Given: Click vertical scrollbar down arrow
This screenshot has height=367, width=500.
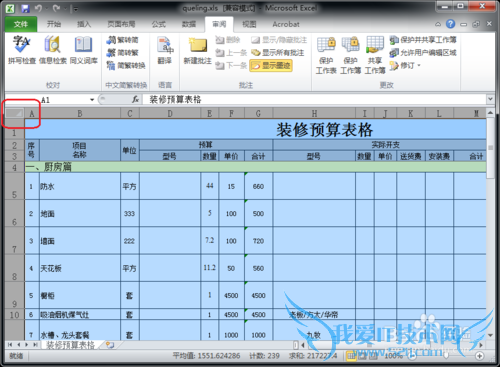Looking at the screenshot, I should click(490, 335).
